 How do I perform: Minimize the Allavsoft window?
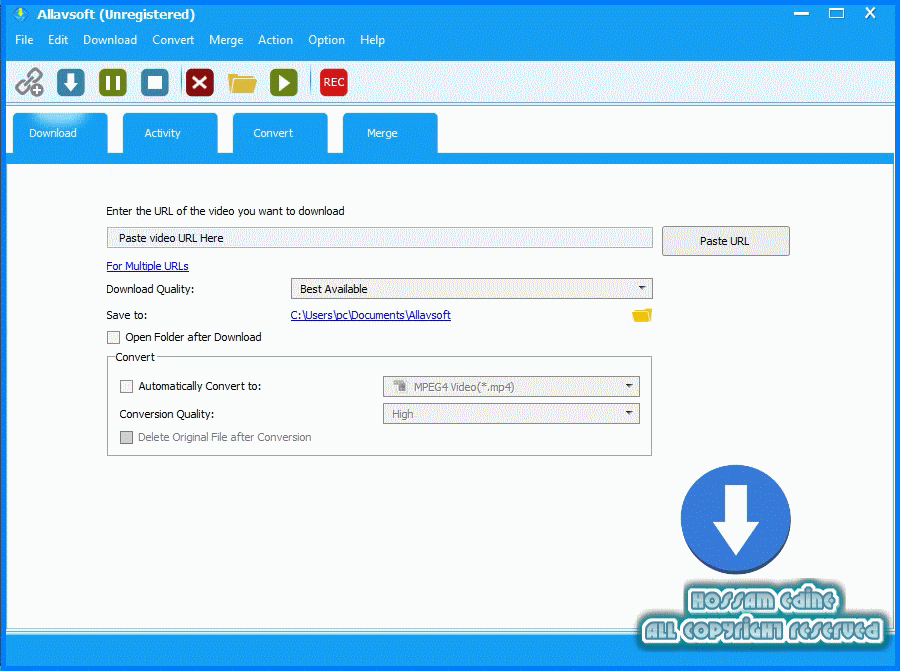[802, 13]
